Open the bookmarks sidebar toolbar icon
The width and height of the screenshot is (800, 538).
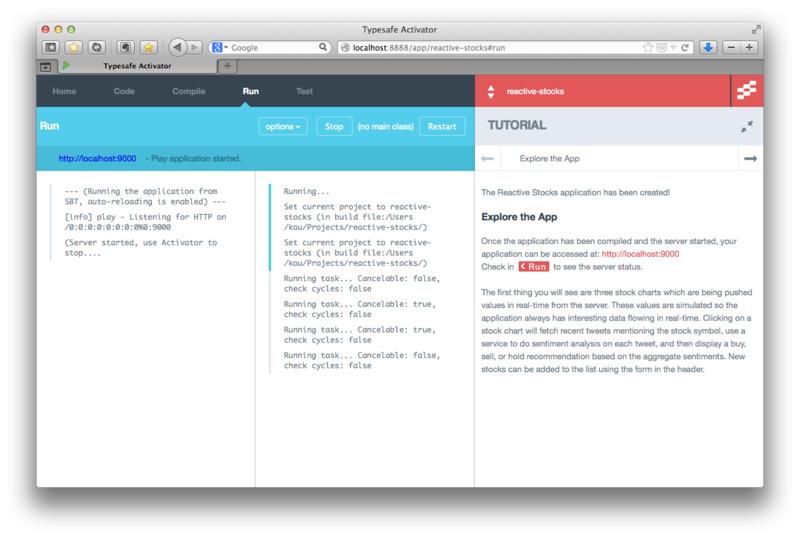tap(51, 47)
